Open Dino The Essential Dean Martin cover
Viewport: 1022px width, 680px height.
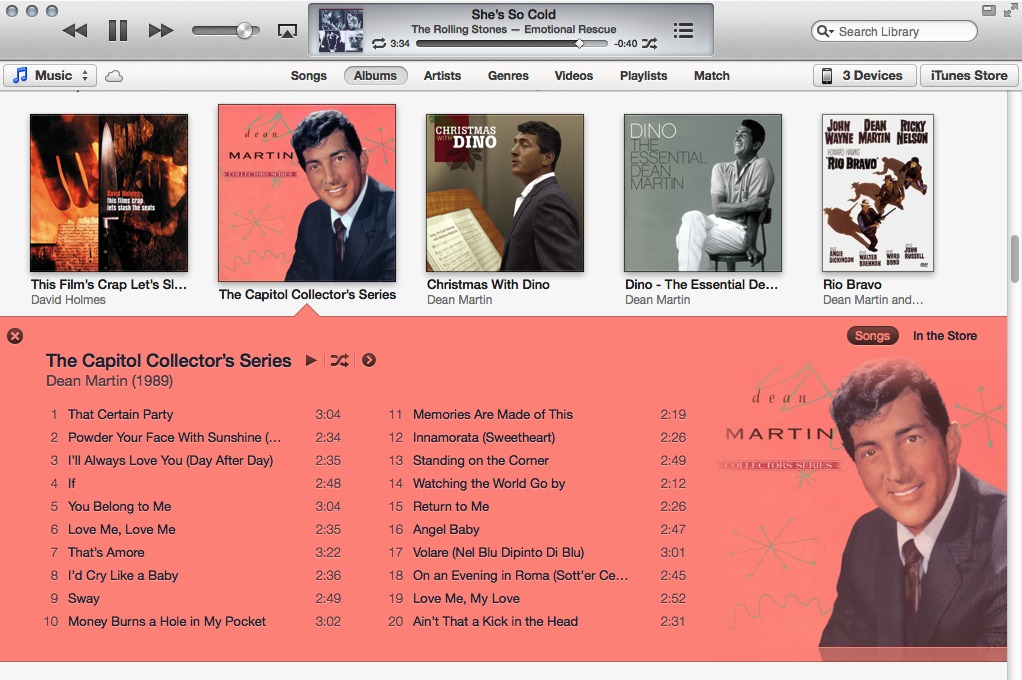[703, 193]
